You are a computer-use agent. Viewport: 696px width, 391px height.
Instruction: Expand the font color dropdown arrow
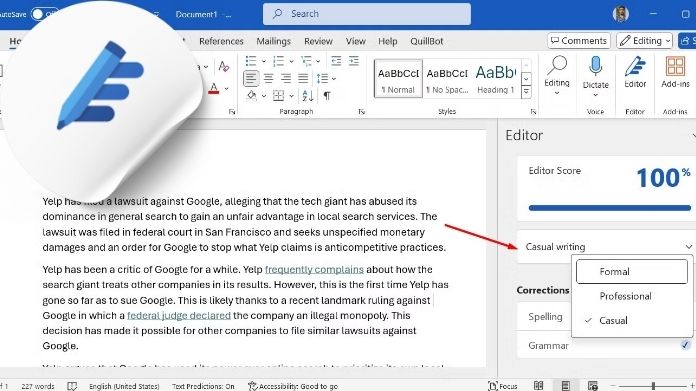click(x=226, y=89)
